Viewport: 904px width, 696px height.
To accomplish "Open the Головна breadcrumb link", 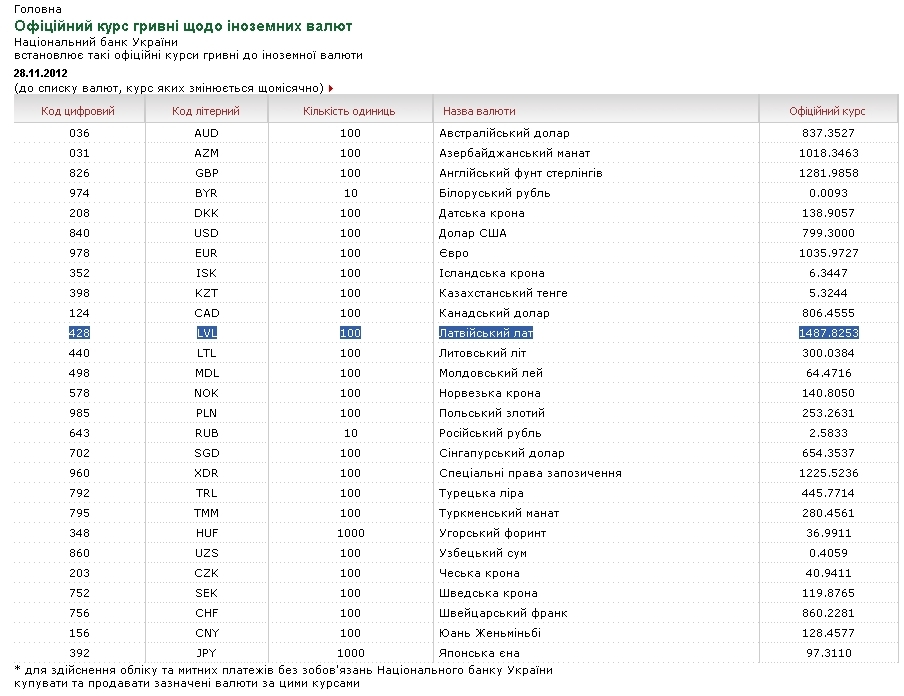I will pyautogui.click(x=37, y=9).
